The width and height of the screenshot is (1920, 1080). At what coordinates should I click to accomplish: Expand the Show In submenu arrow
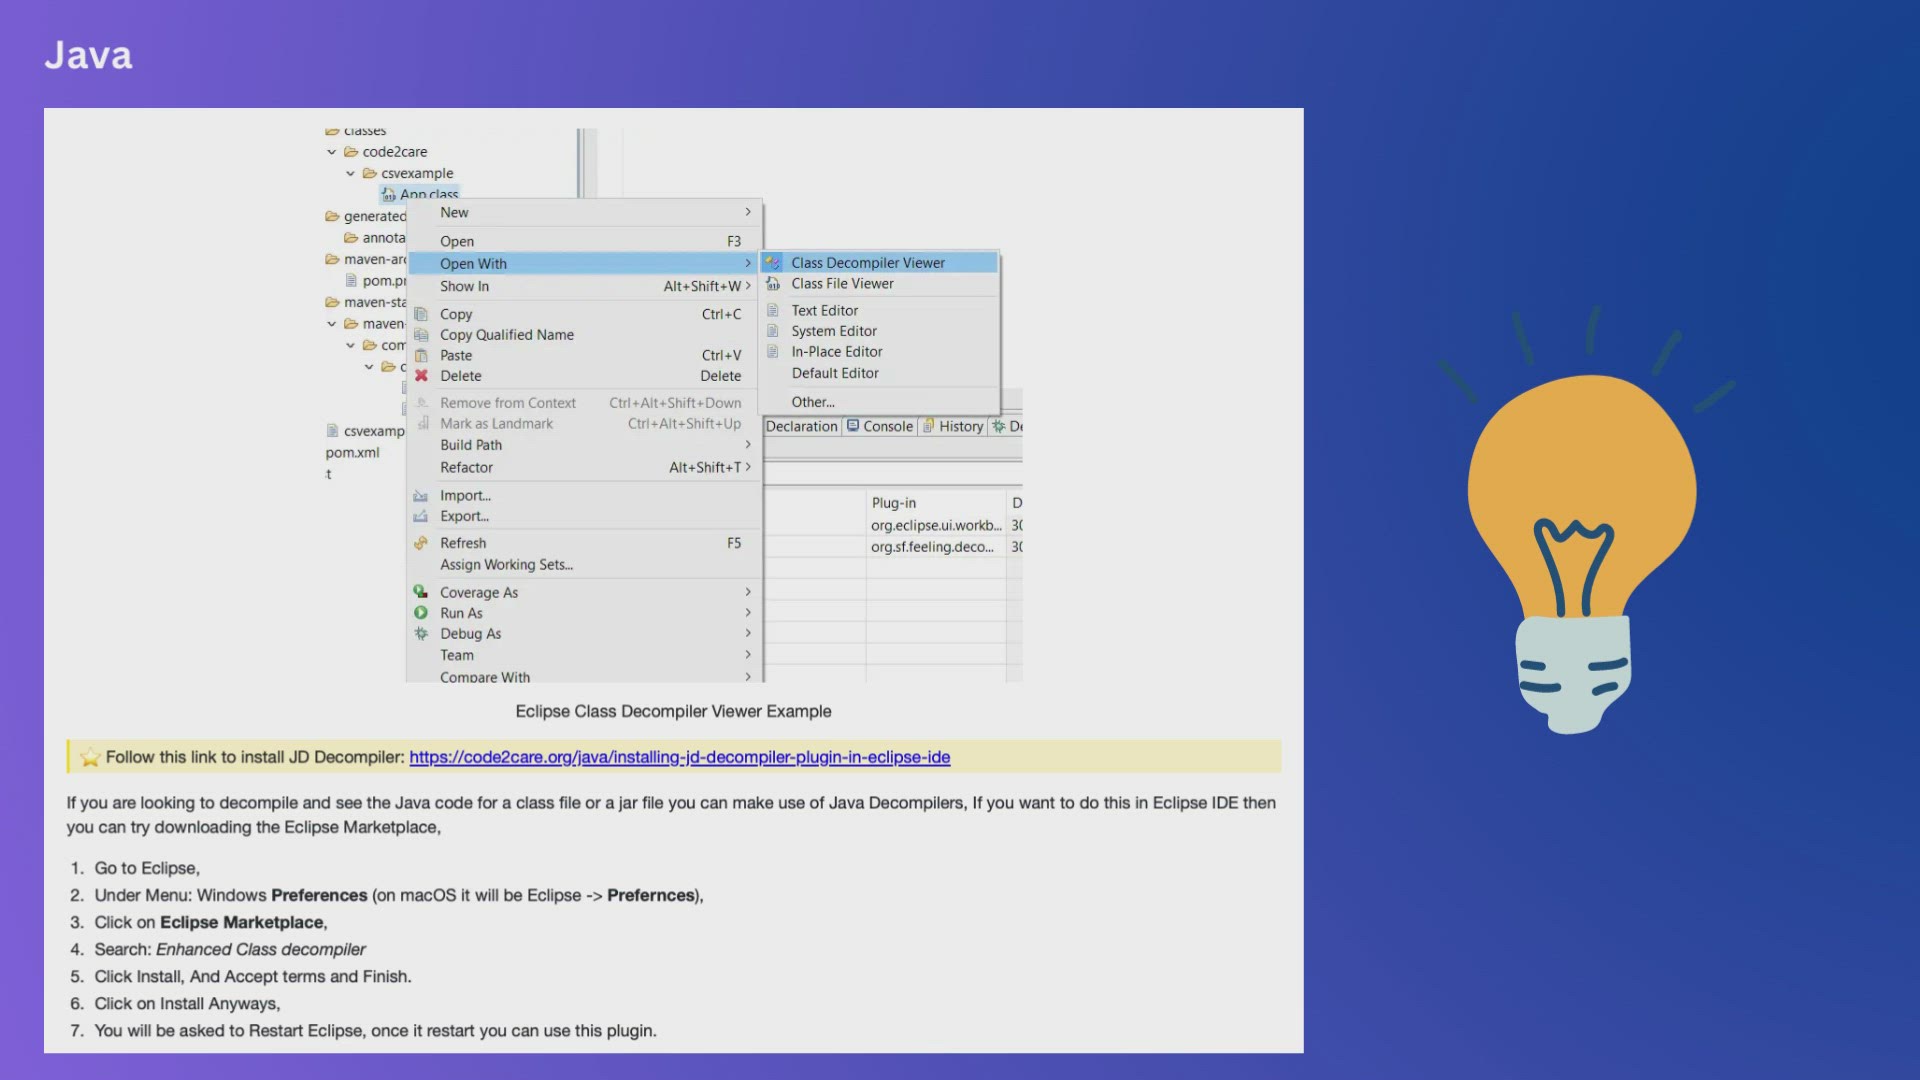[x=748, y=286]
